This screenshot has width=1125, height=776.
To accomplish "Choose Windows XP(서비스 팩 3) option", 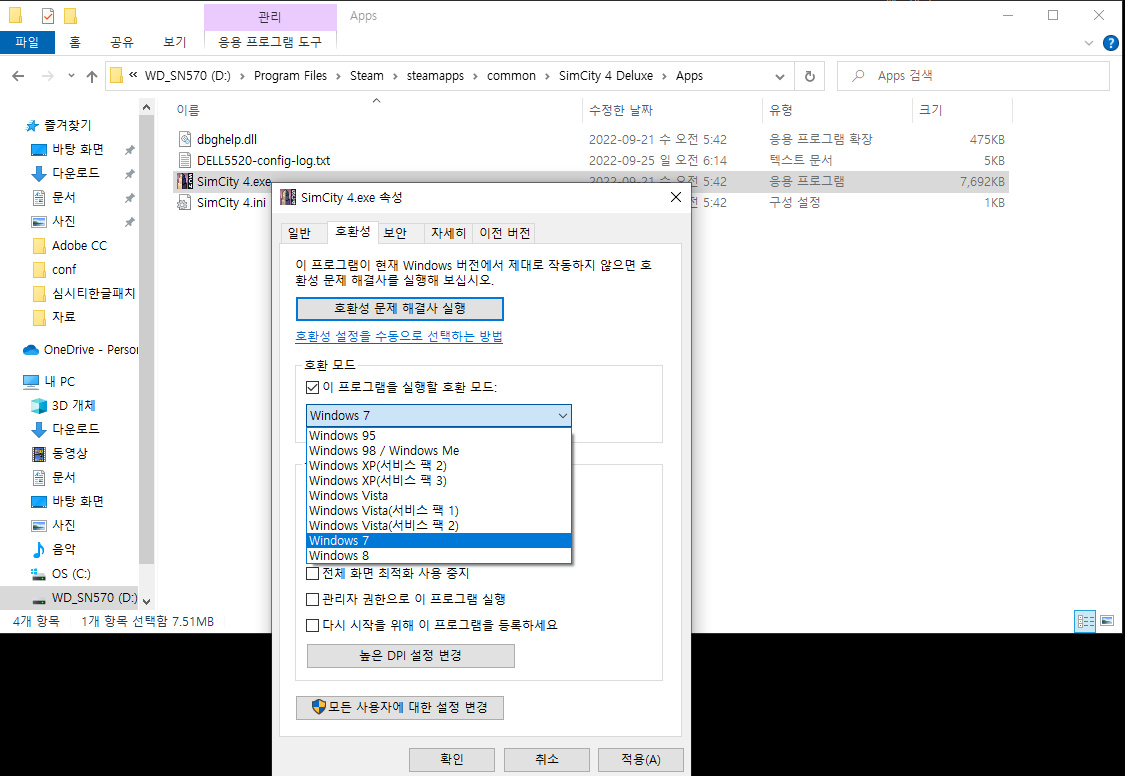I will point(438,481).
